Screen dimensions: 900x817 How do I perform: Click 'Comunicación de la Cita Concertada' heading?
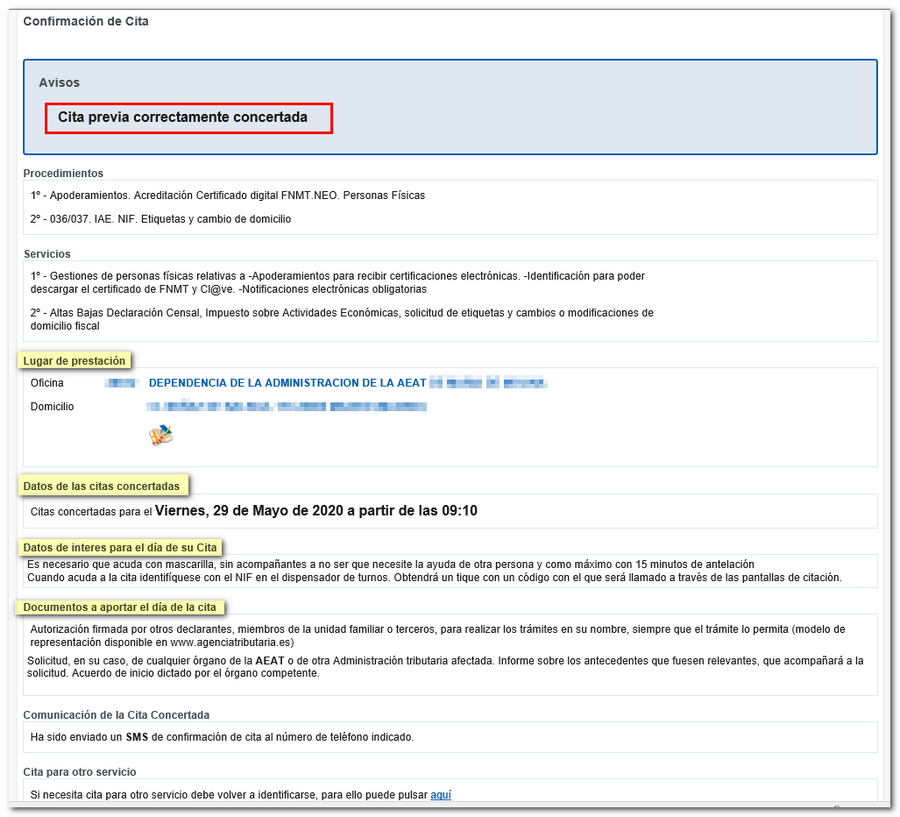(116, 715)
